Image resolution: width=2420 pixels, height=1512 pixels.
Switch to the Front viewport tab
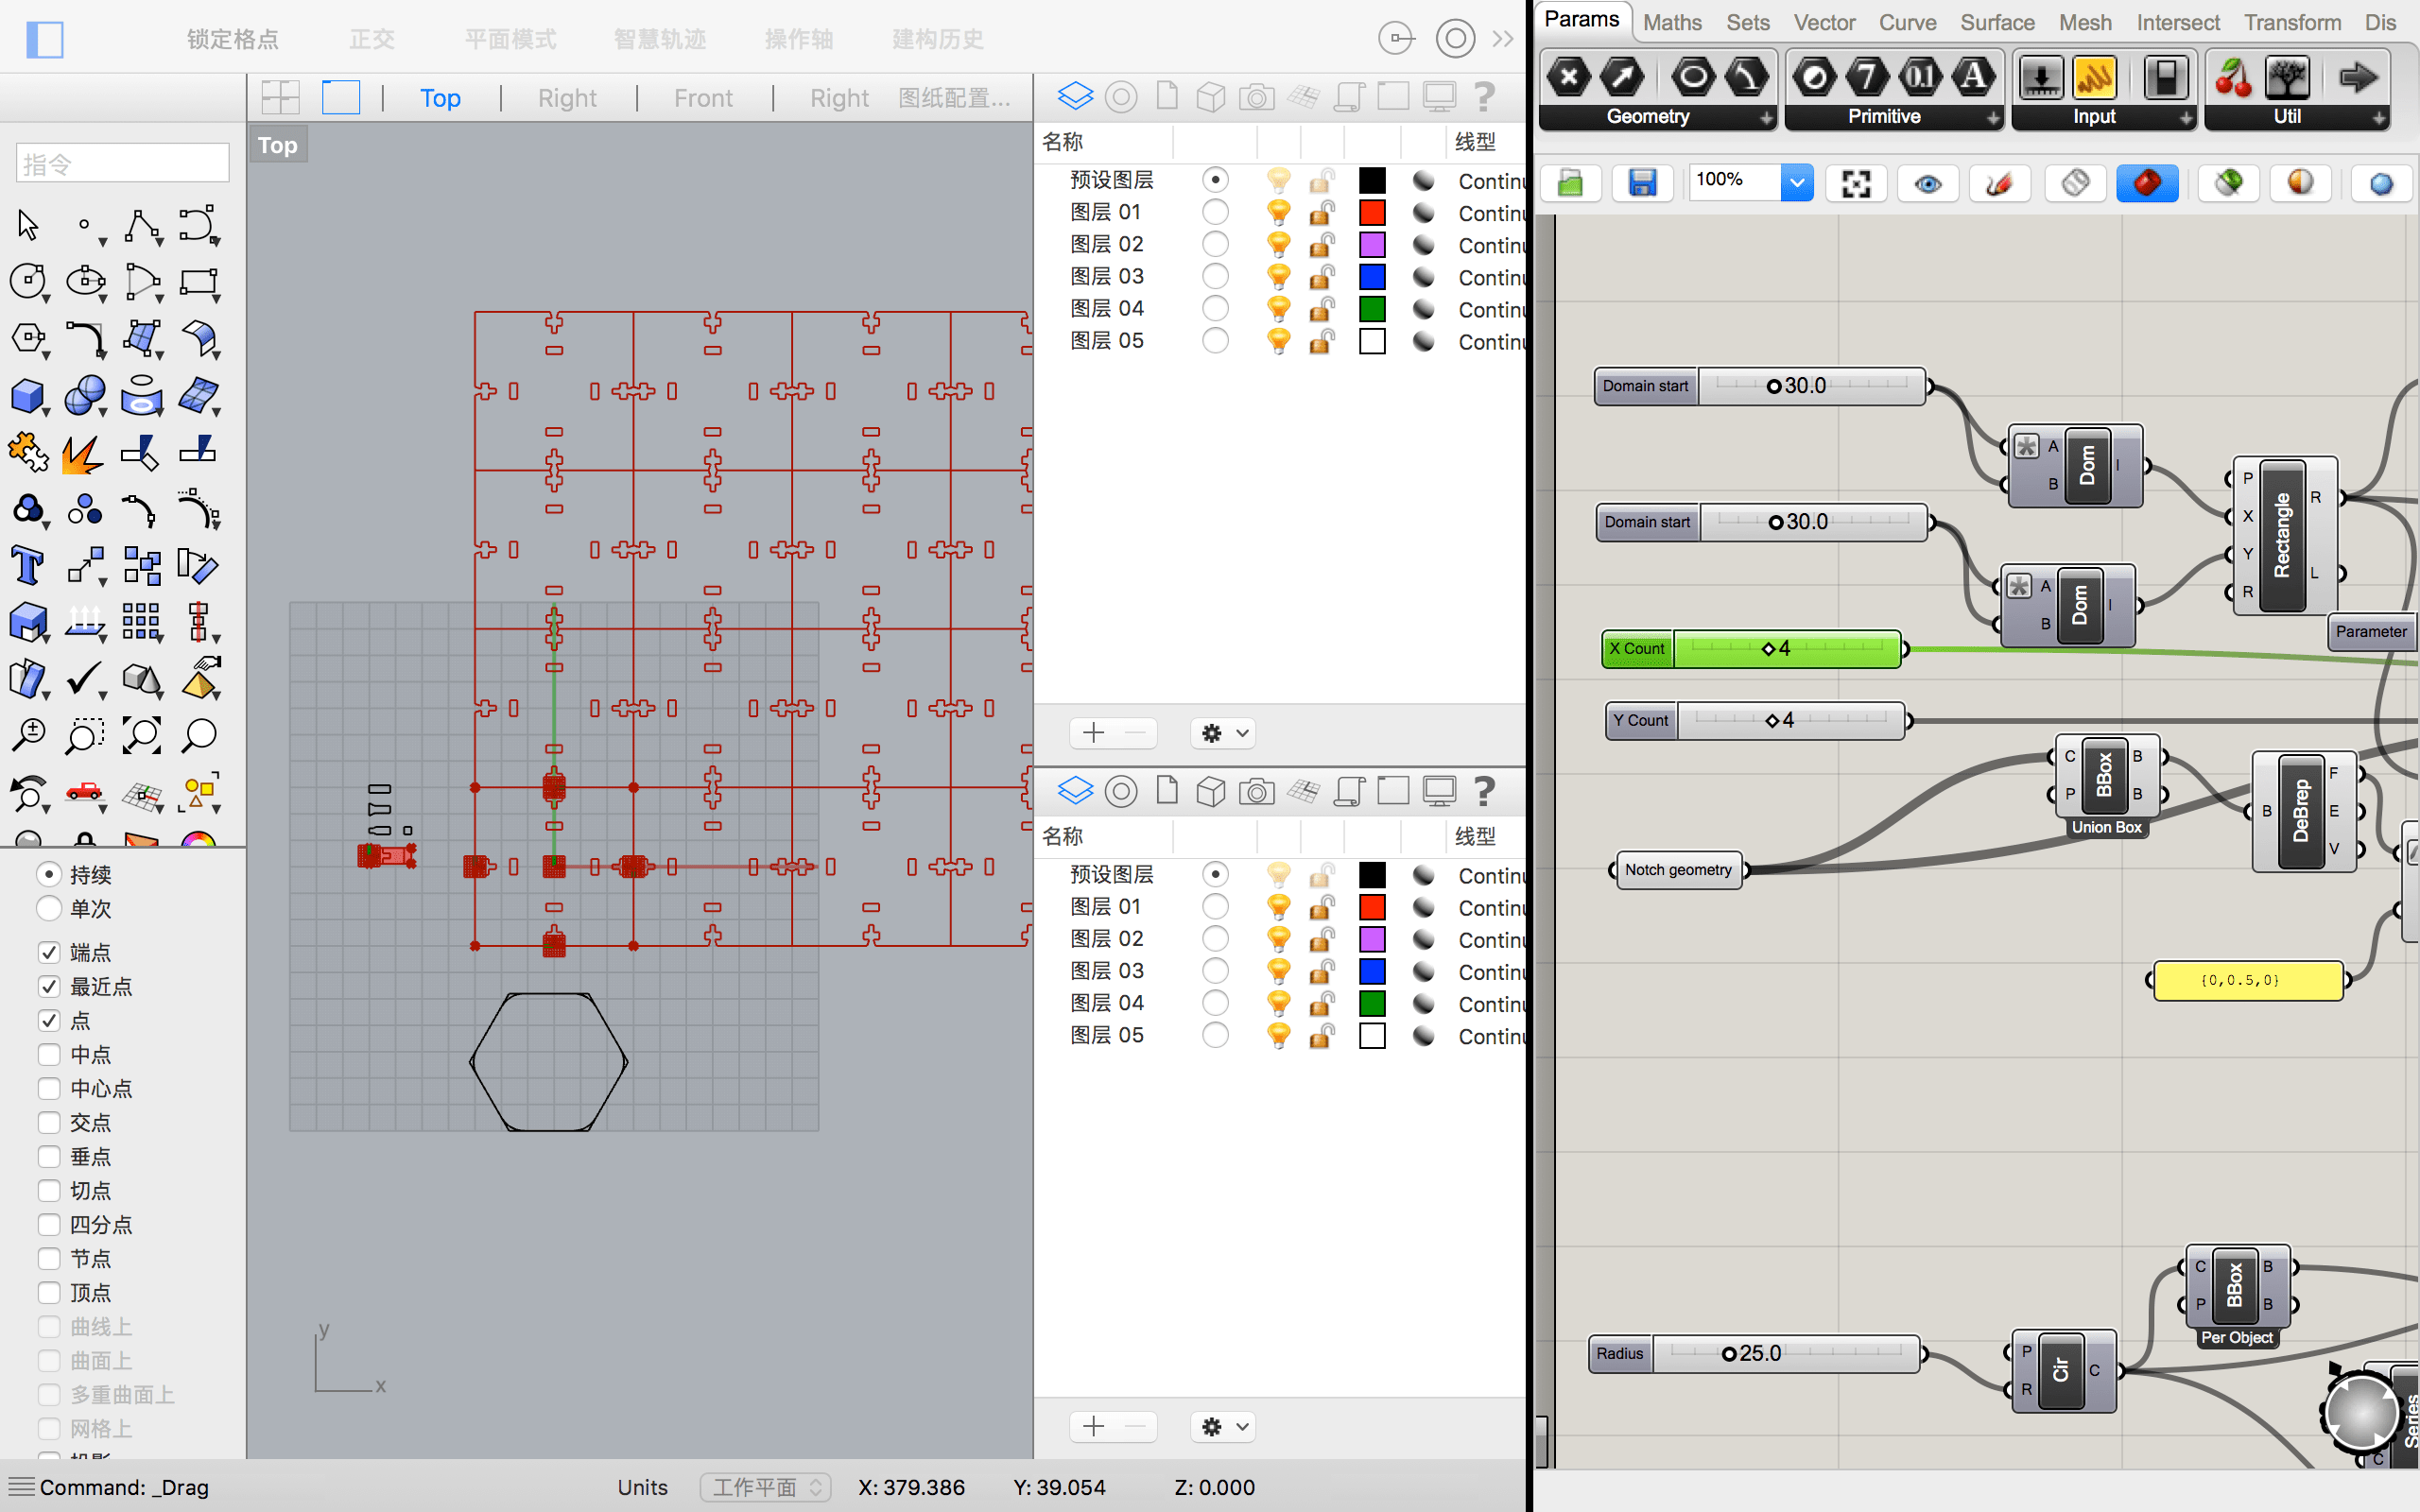coord(703,98)
